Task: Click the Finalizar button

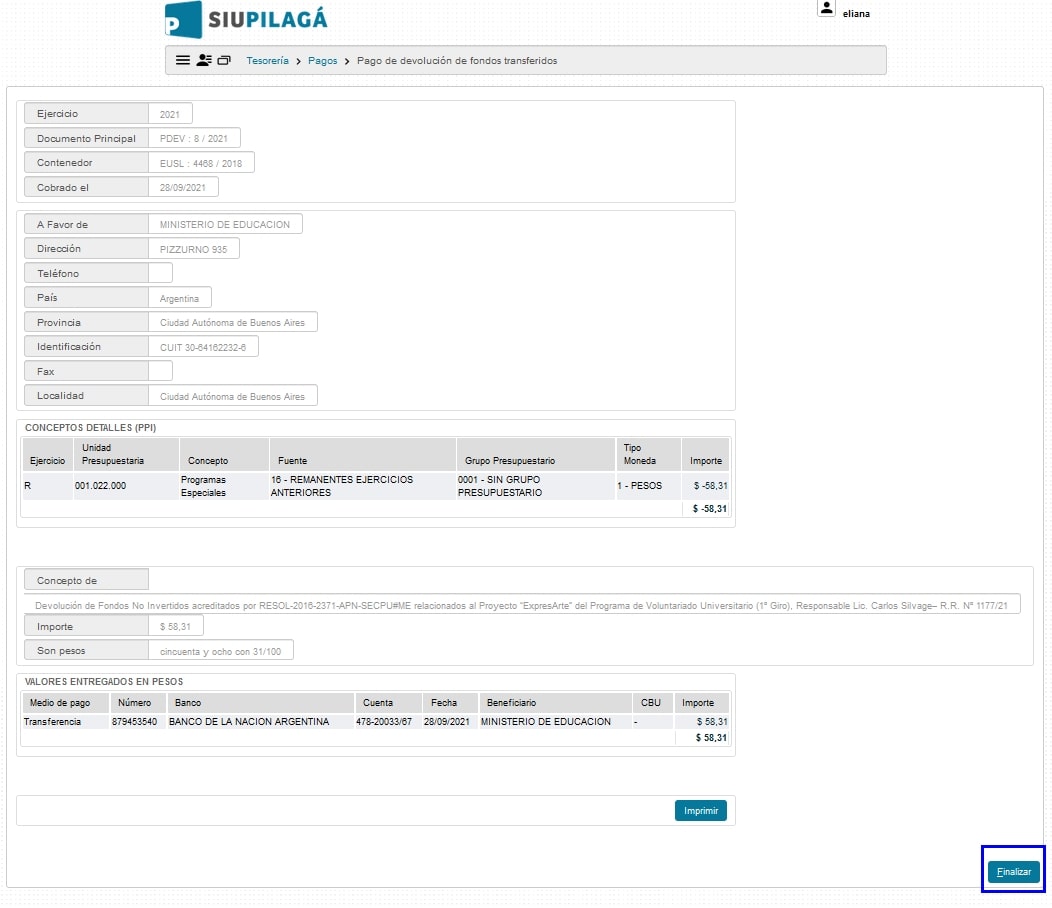Action: pyautogui.click(x=1014, y=872)
